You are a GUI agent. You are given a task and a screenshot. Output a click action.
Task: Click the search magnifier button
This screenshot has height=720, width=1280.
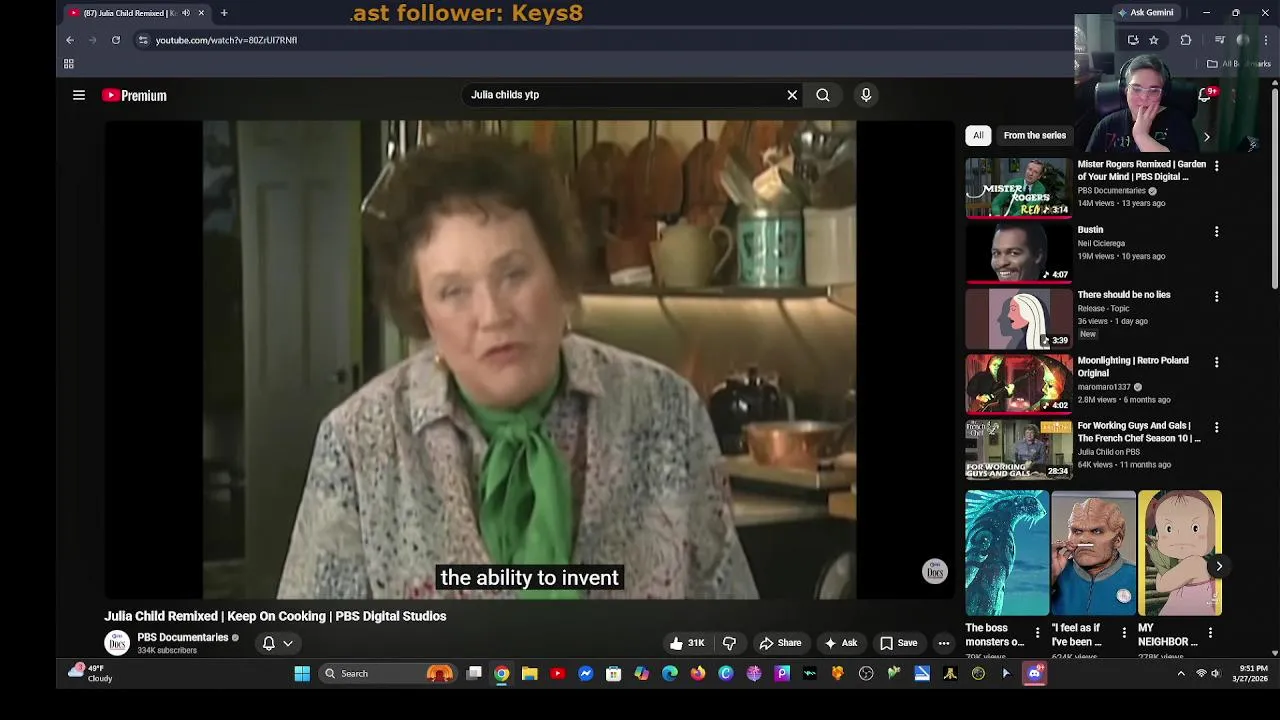(823, 95)
